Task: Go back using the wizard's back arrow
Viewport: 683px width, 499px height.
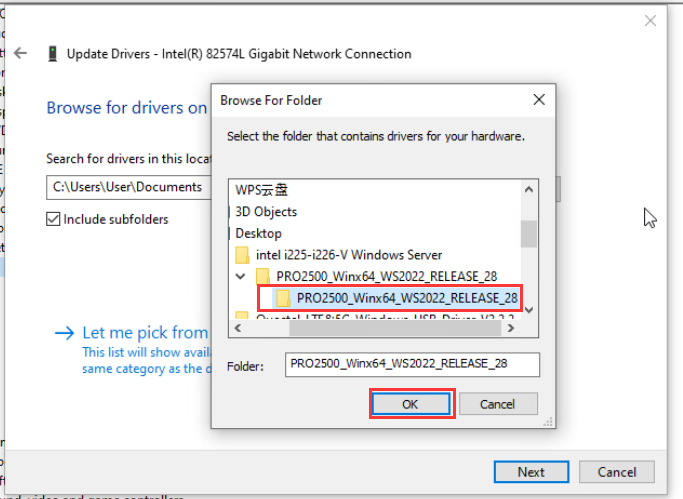Action: point(20,54)
